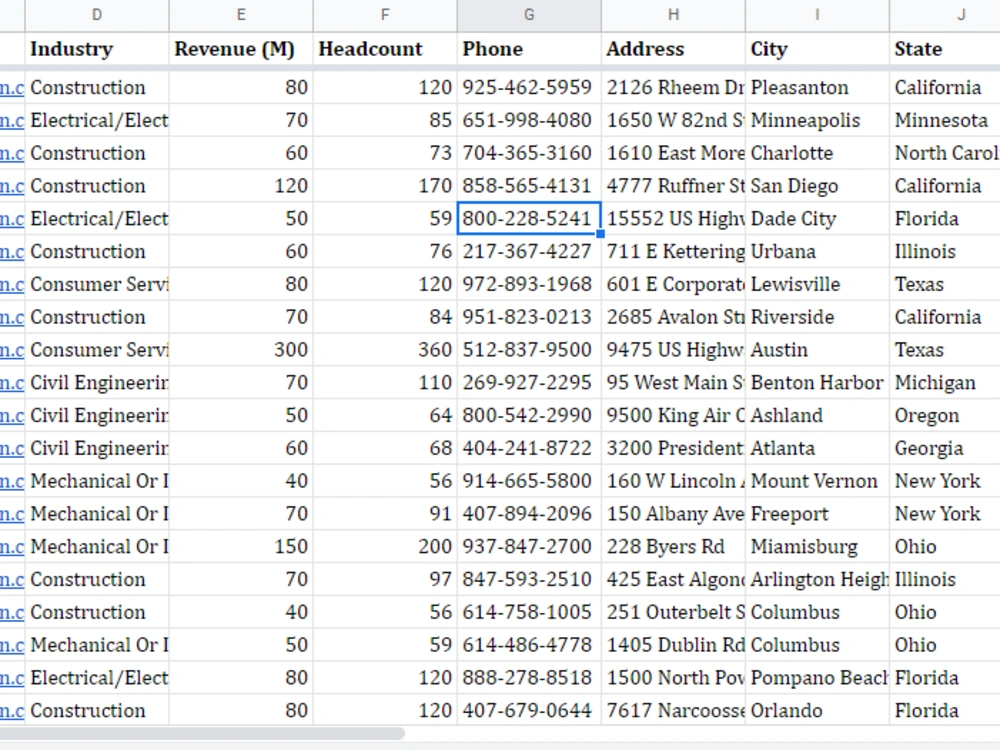Select phone cell 512-837-9500

click(x=529, y=349)
